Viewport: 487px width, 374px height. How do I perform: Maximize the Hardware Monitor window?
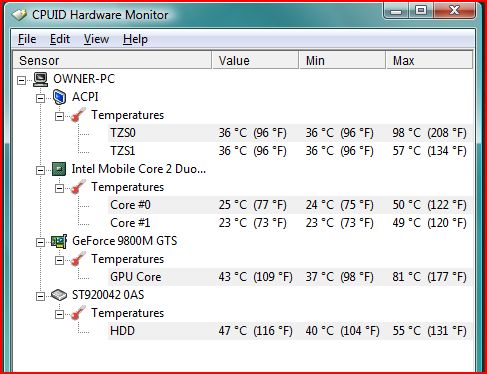tap(421, 11)
